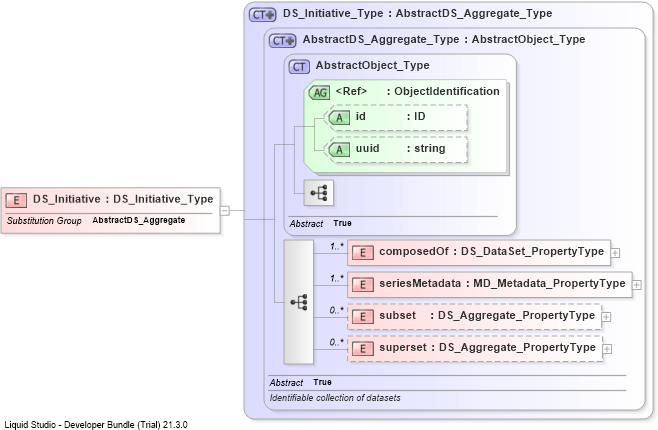
Task: Select text 'DS_Initiative : DS_Initiative_Type'
Action: point(123,199)
